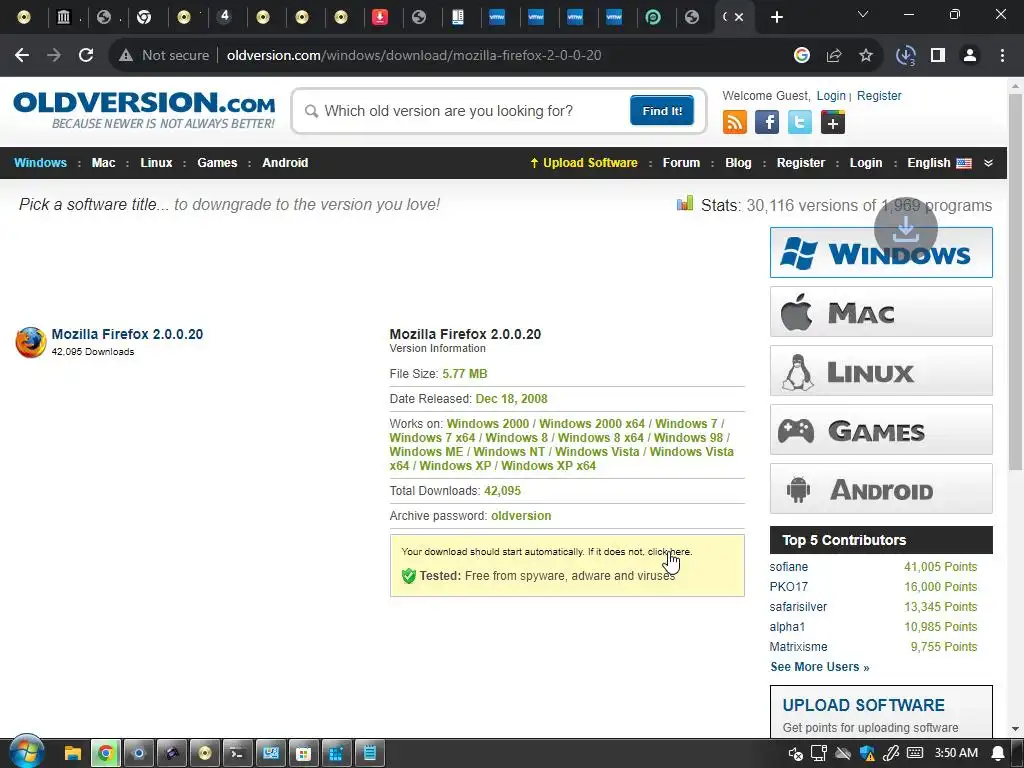Click the Register item in nav bar

801,163
